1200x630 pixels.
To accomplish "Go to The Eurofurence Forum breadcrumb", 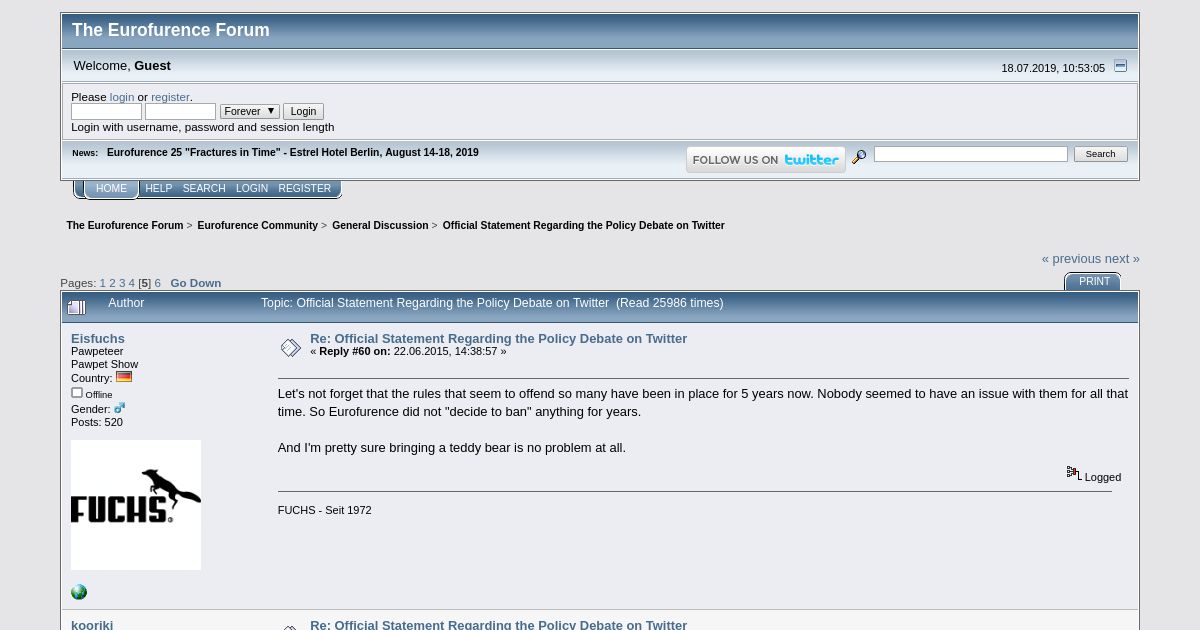I will tap(125, 226).
